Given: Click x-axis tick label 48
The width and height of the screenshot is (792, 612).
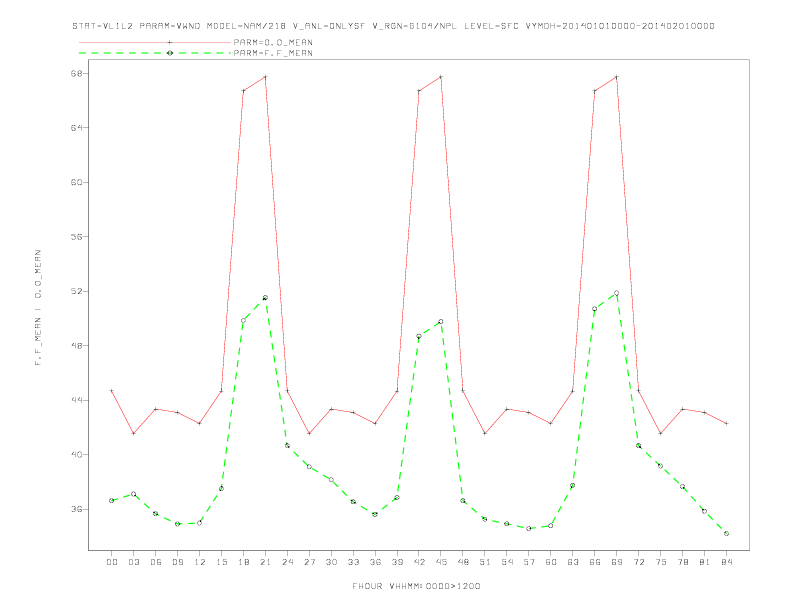Looking at the screenshot, I should click(463, 562).
